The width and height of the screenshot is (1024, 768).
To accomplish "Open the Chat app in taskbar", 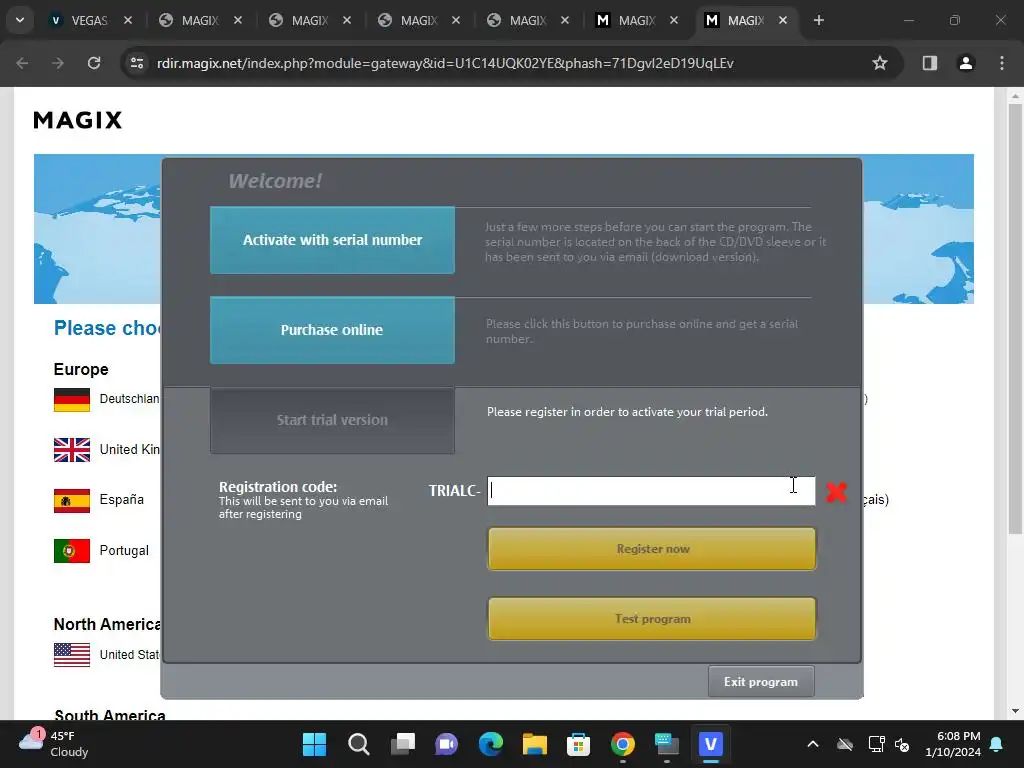I will click(447, 744).
